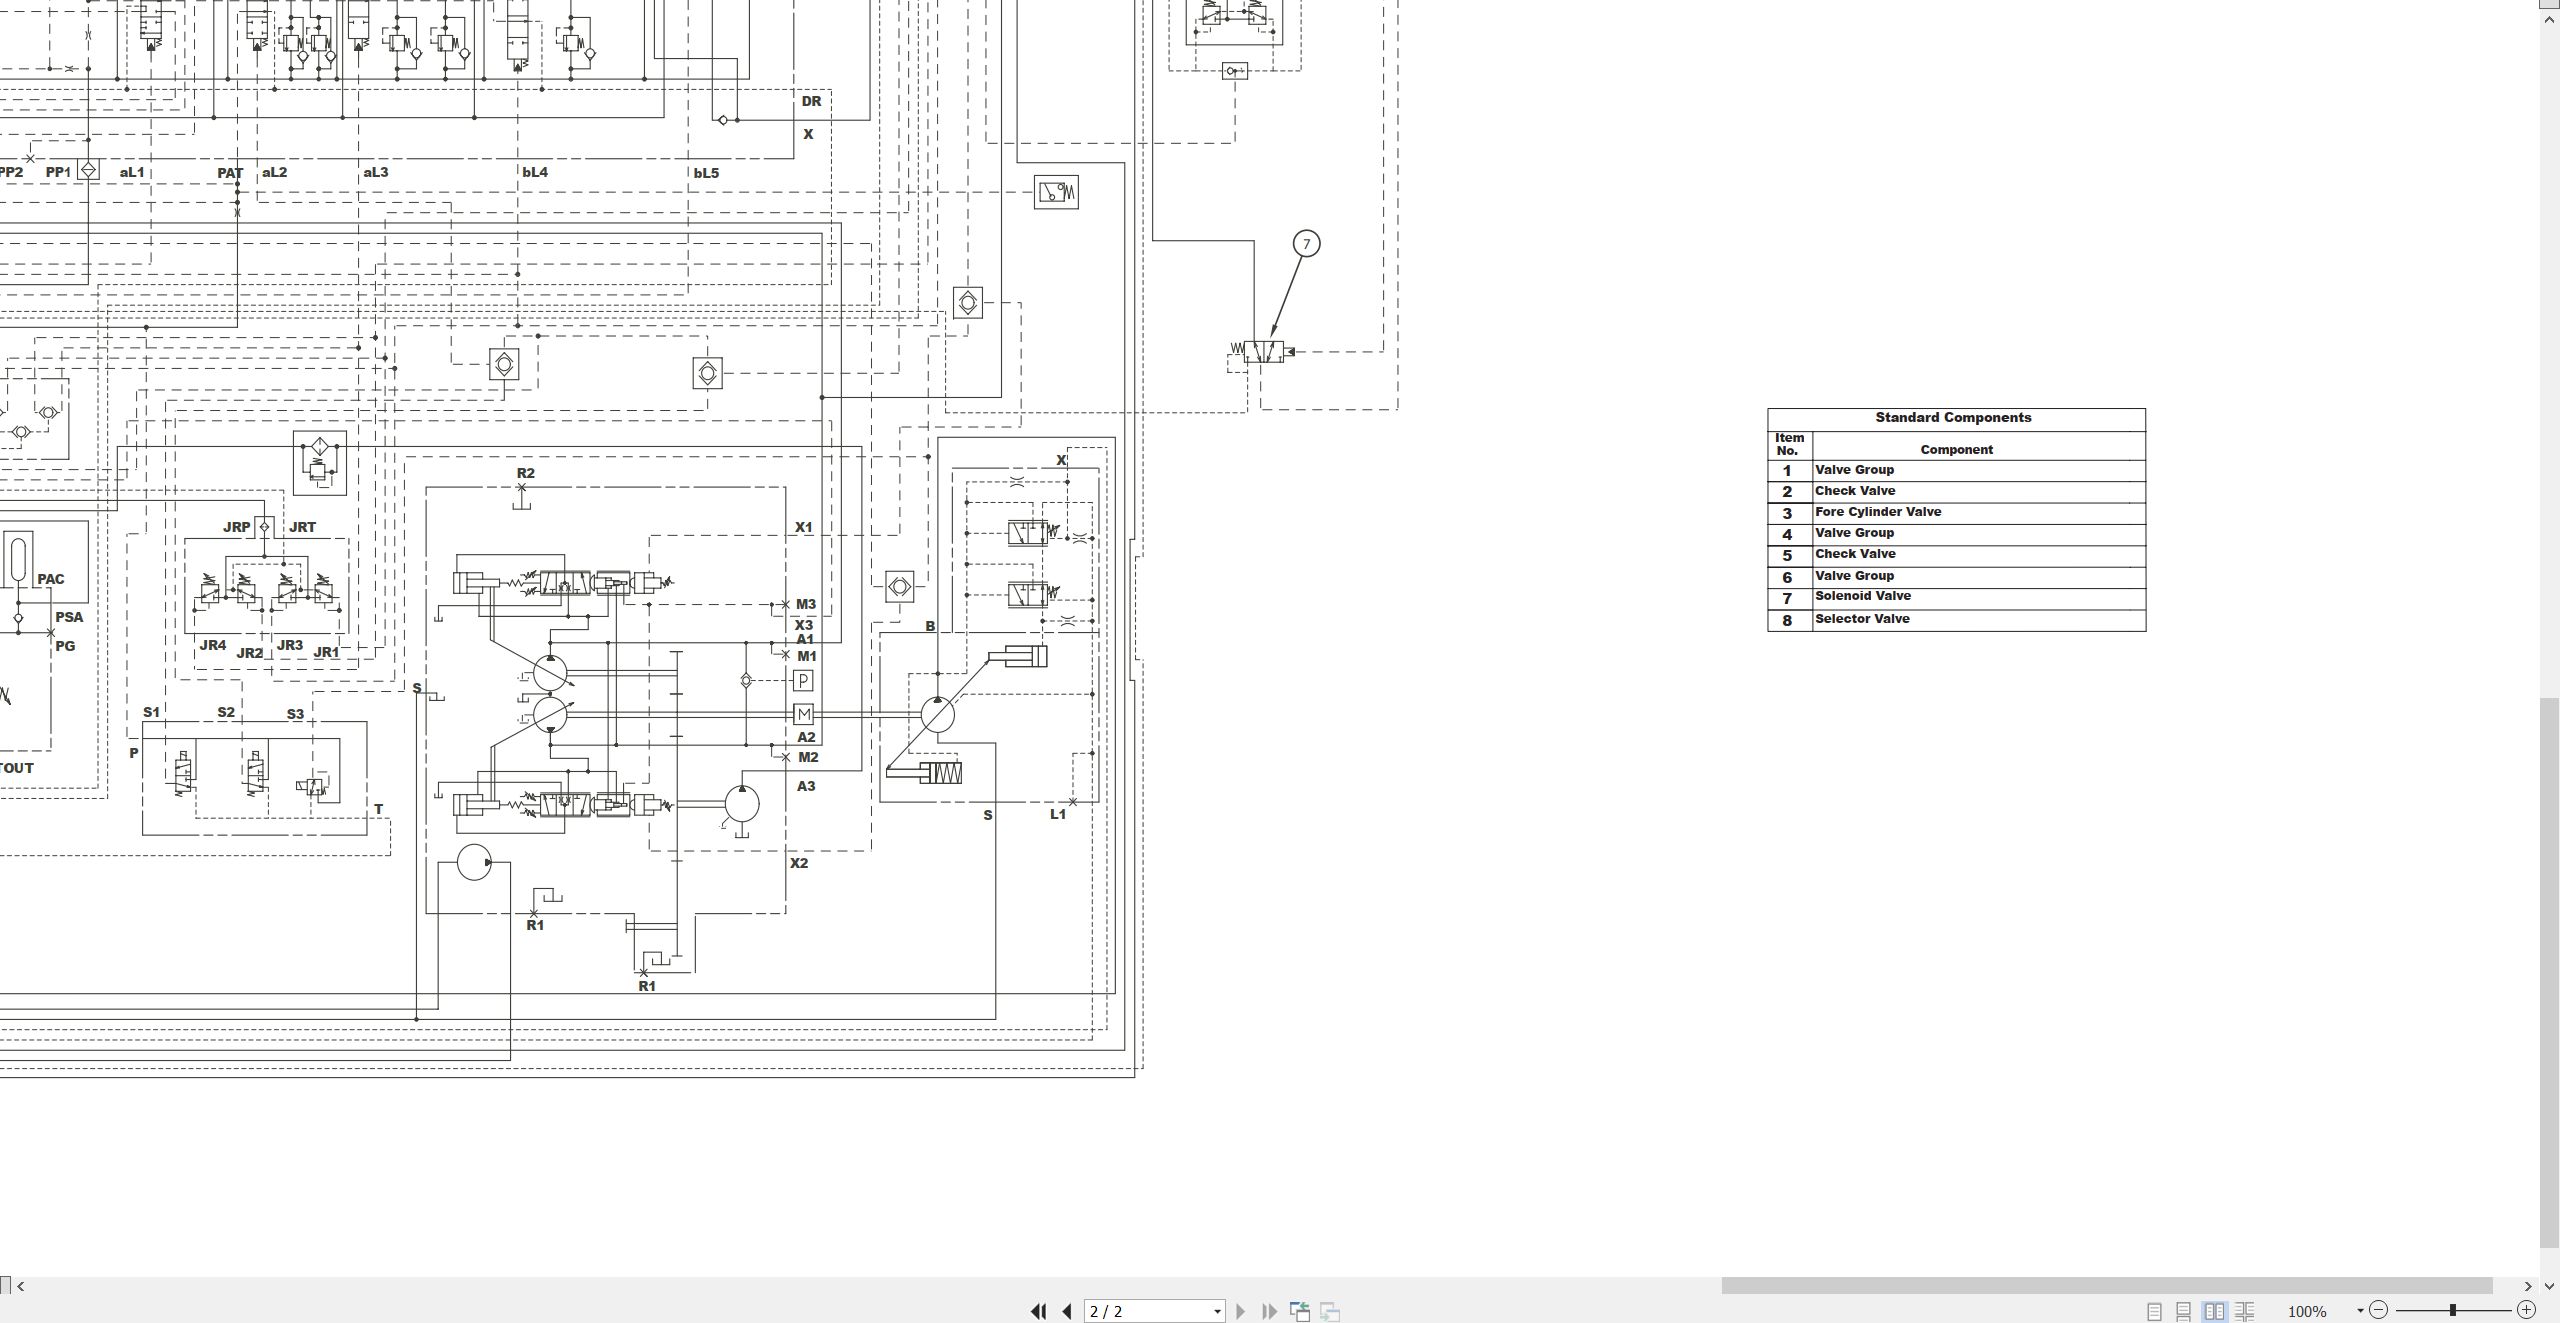Click the X2 port label
The image size is (2560, 1323).
(799, 863)
